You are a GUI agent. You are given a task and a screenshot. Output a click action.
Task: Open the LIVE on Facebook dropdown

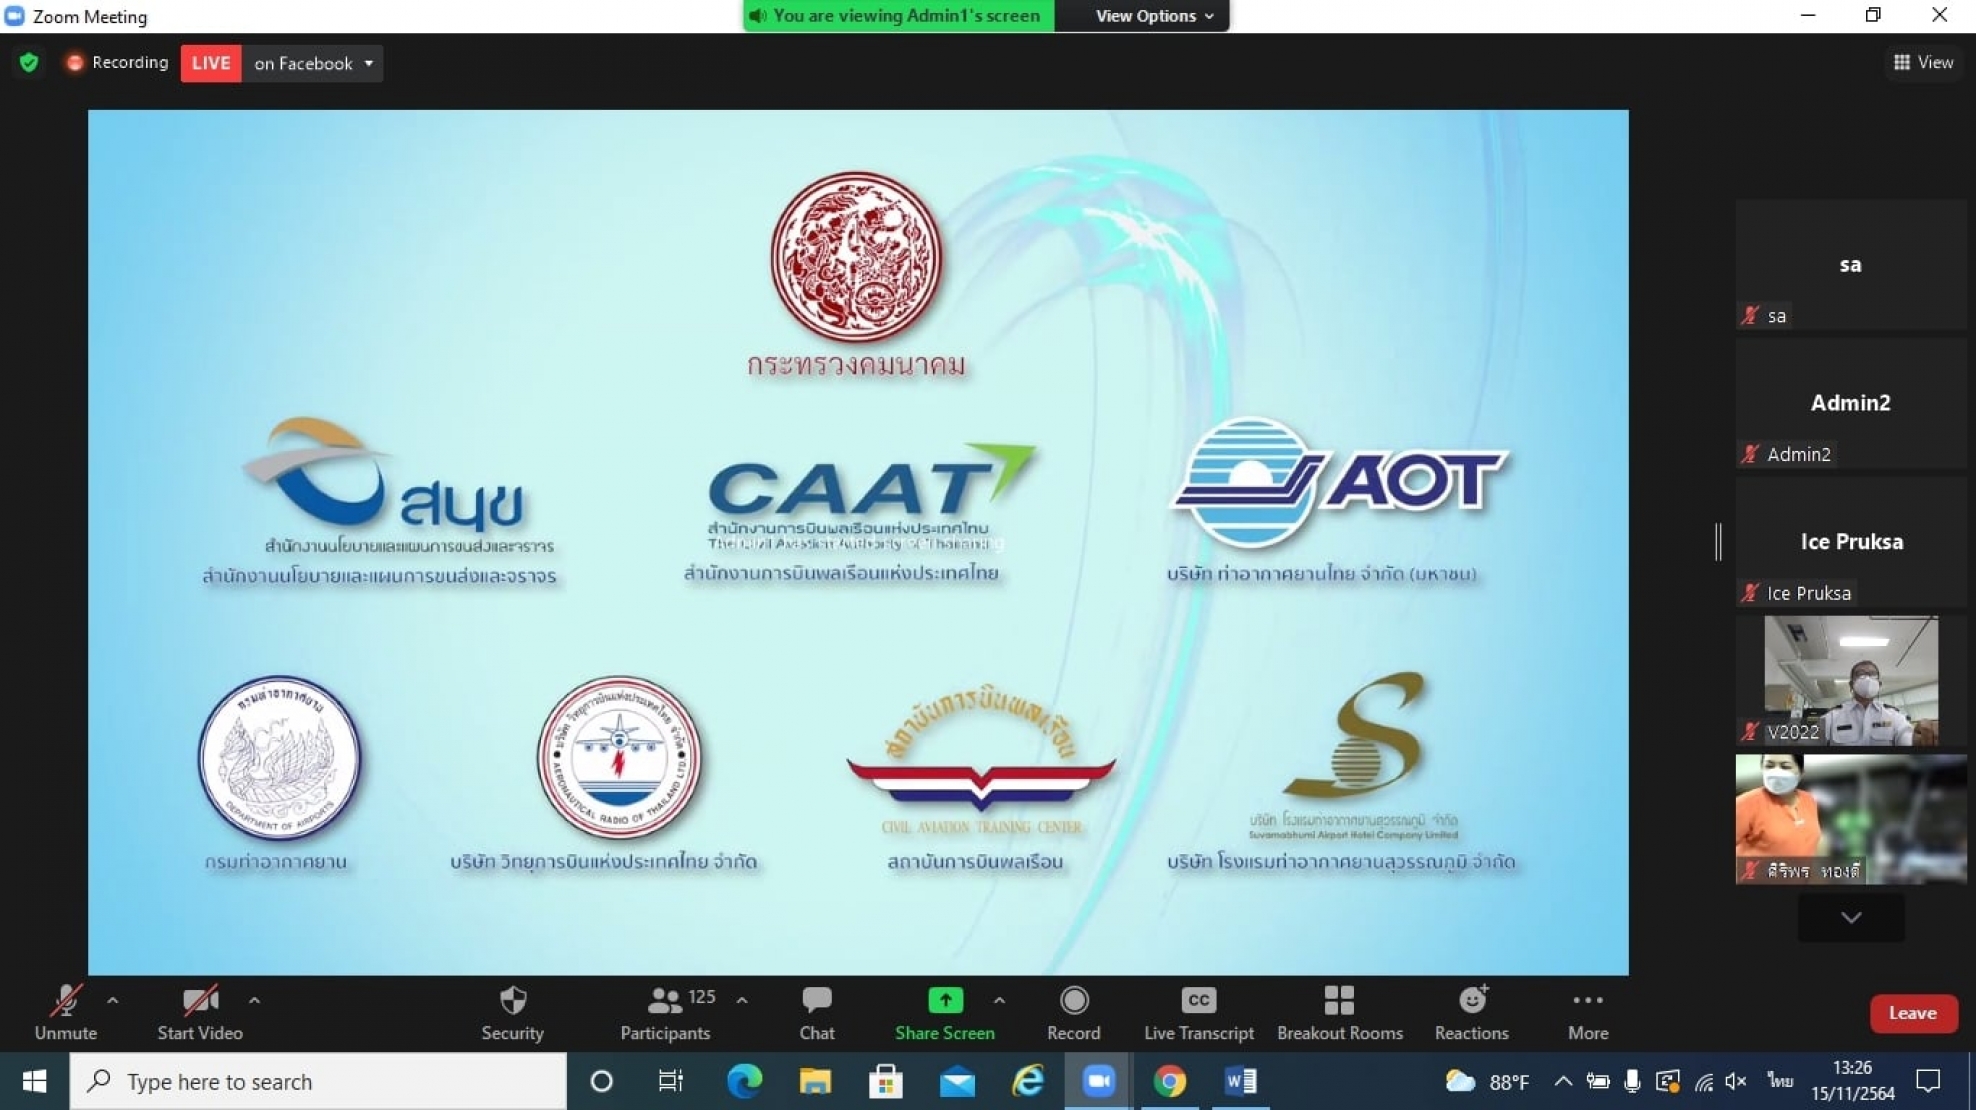(311, 63)
